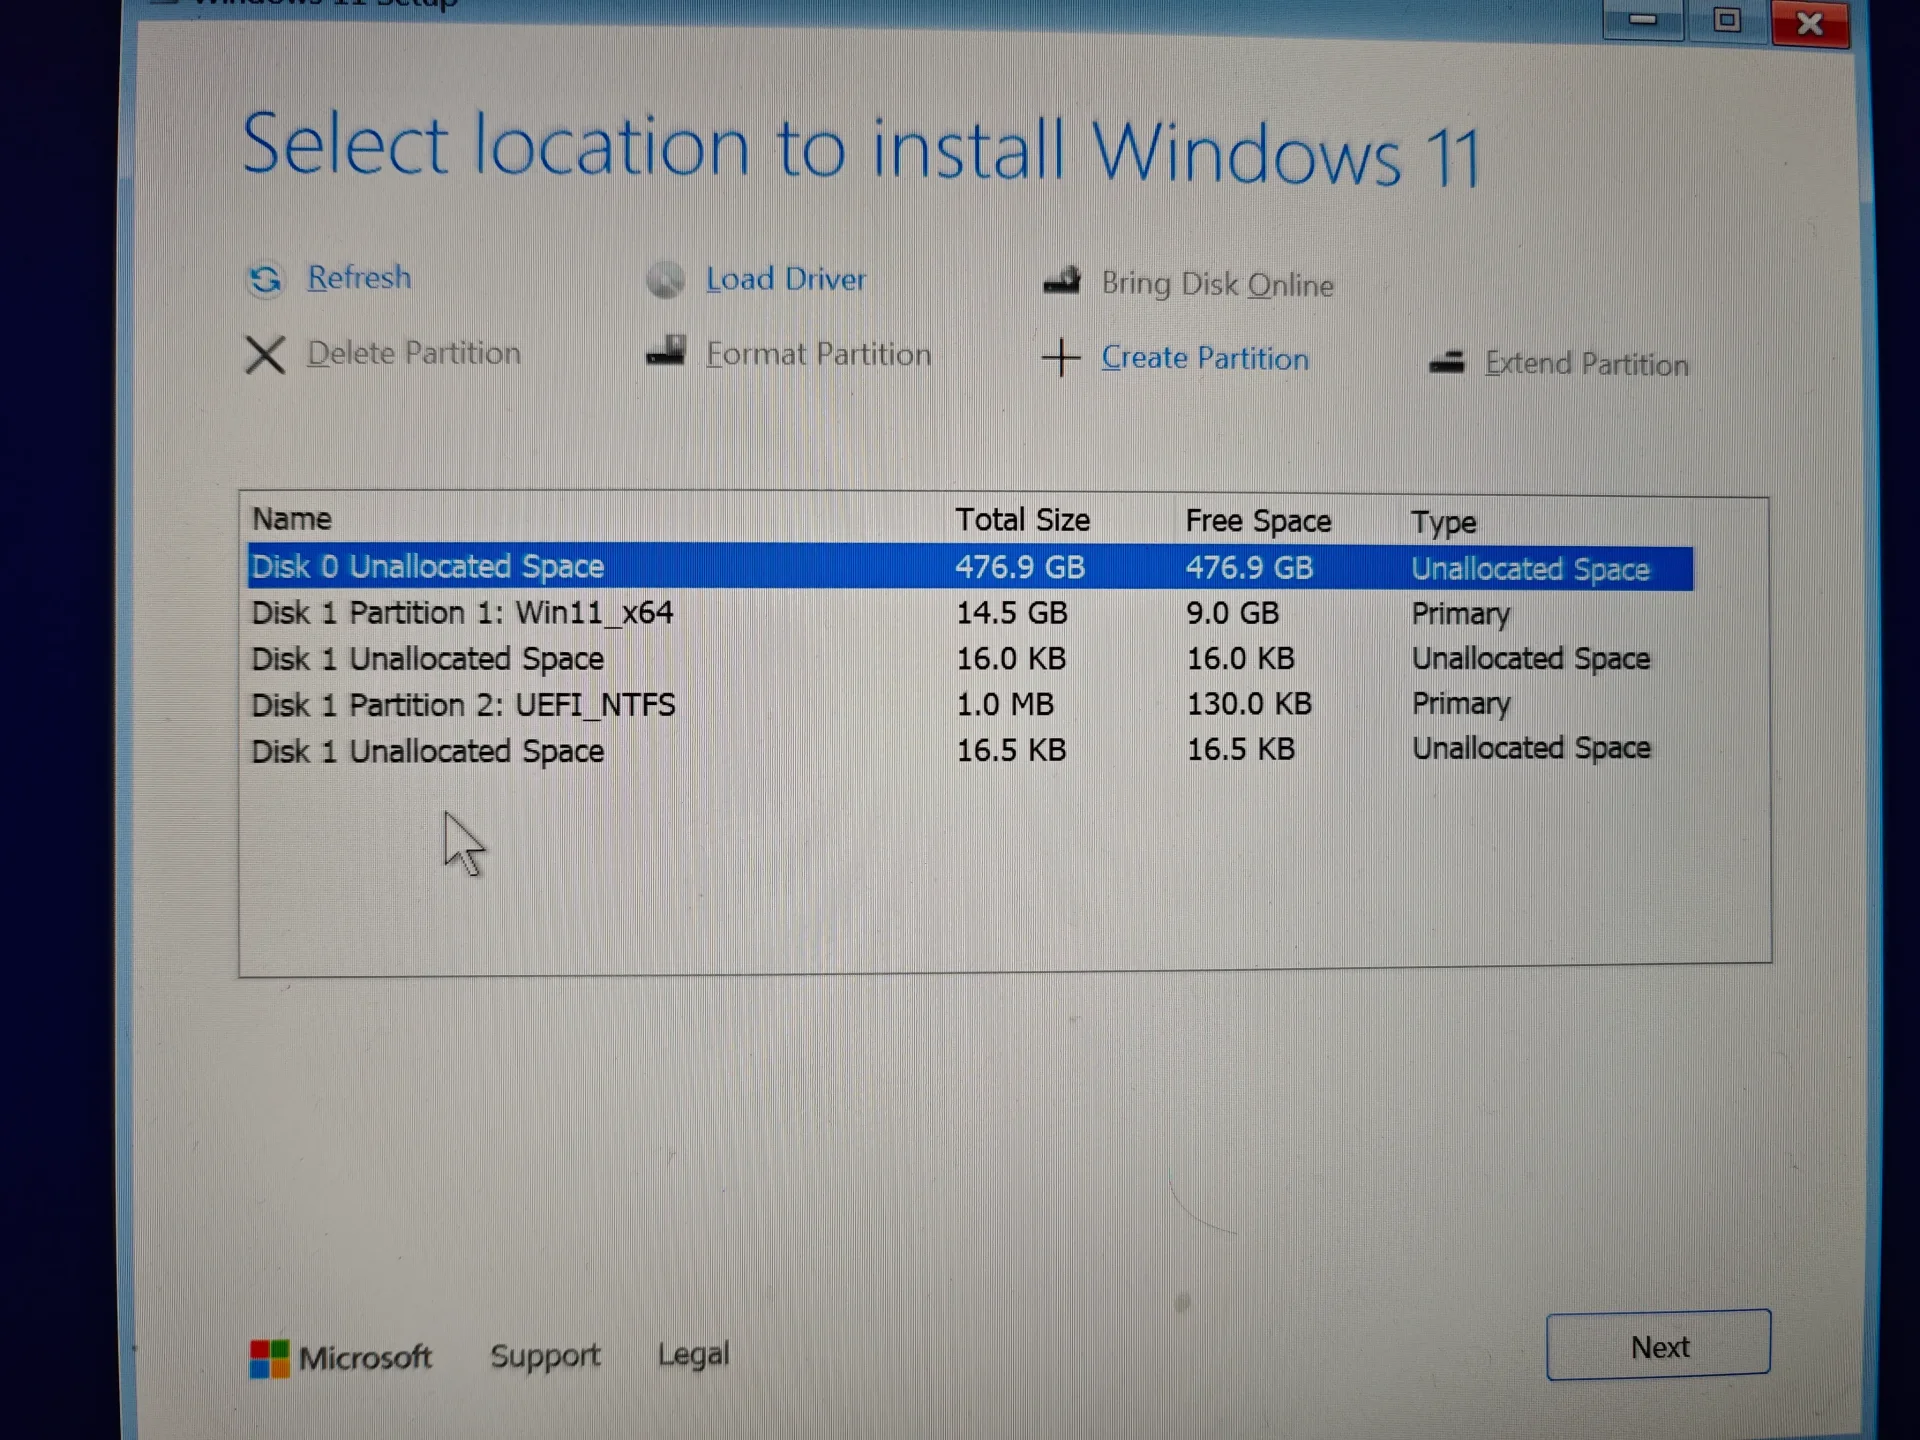Click the Name column header
This screenshot has height=1440, width=1920.
(x=292, y=519)
